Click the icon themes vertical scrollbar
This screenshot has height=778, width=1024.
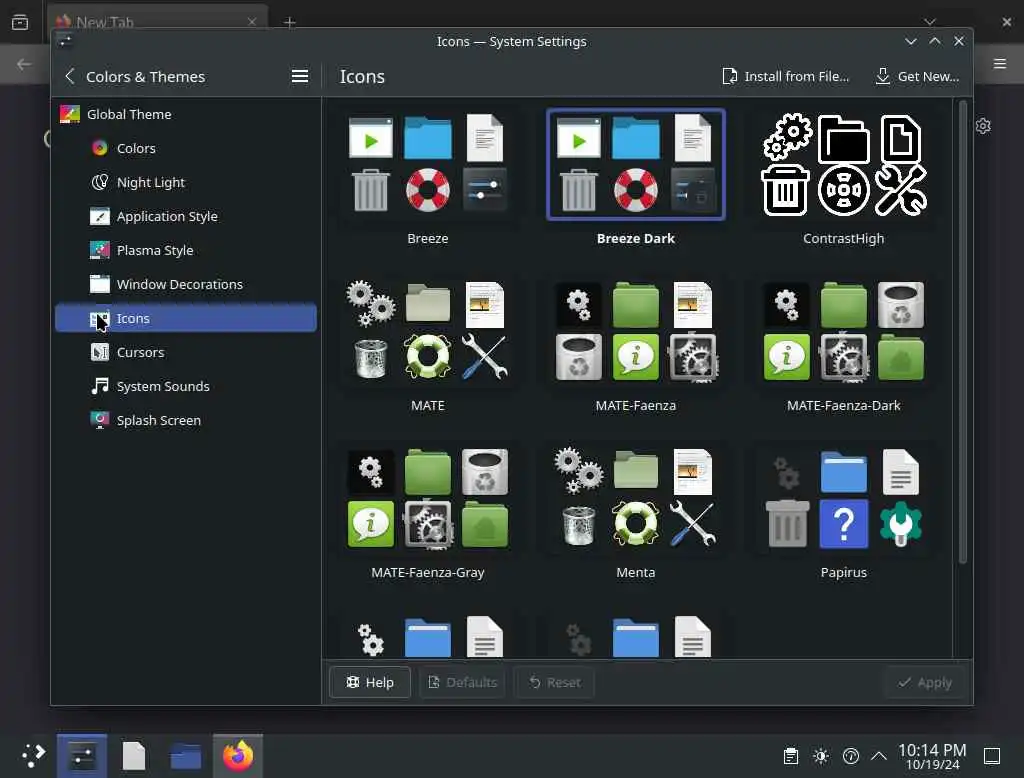pyautogui.click(x=962, y=332)
